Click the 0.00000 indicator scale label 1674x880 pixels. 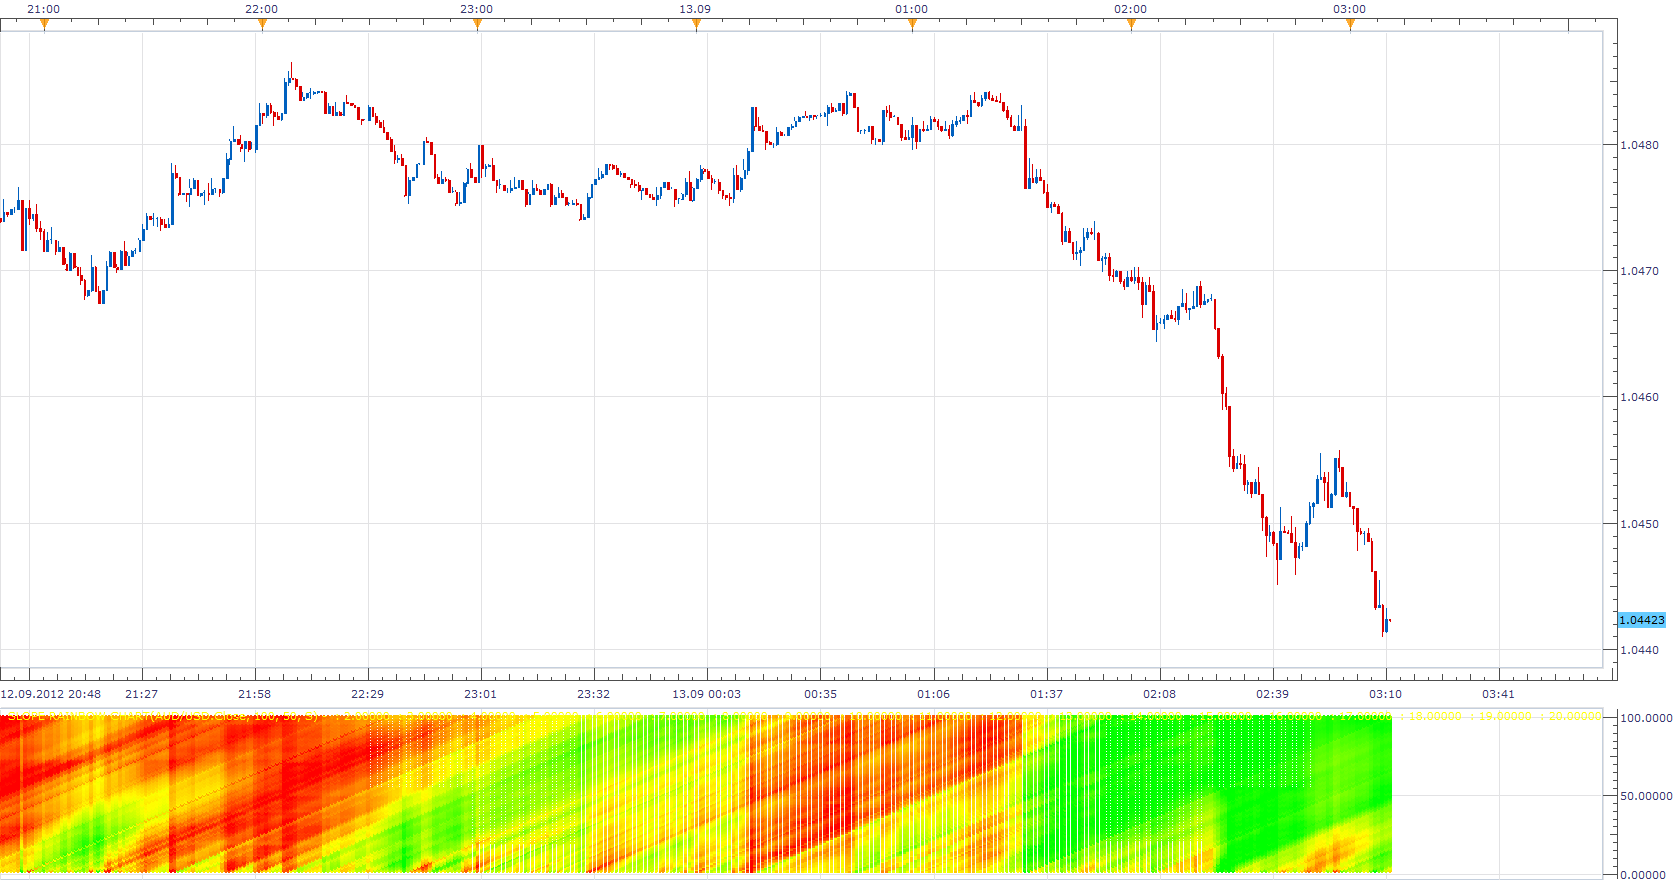coord(1643,875)
